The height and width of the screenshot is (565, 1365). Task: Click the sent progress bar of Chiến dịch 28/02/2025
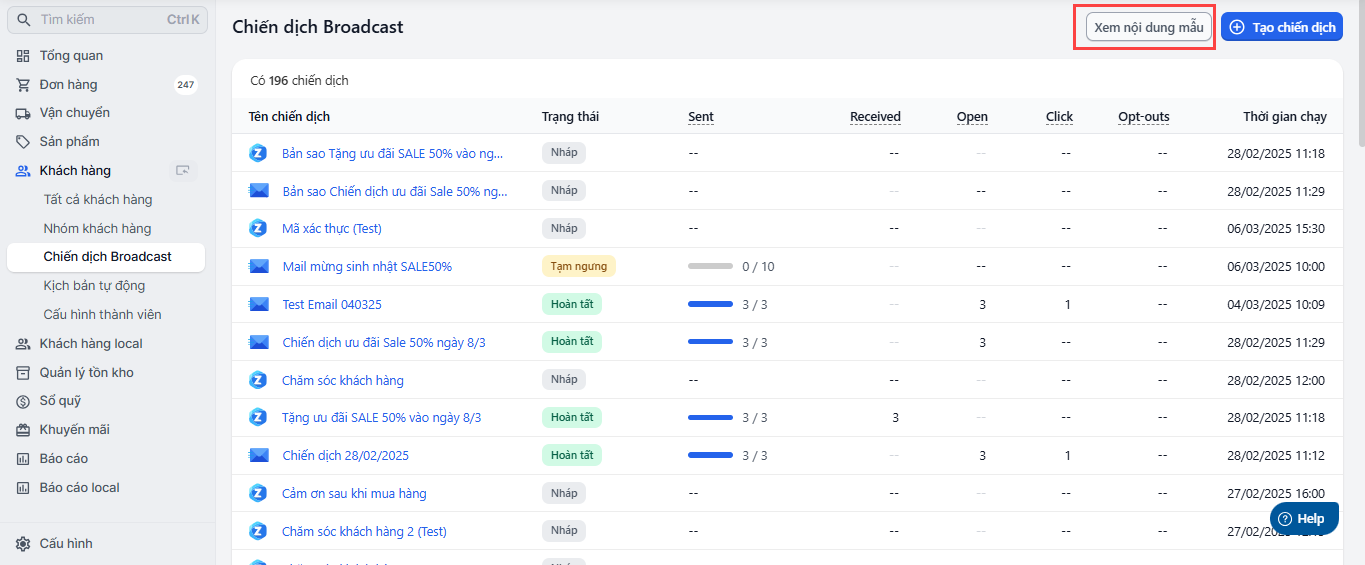(x=710, y=456)
